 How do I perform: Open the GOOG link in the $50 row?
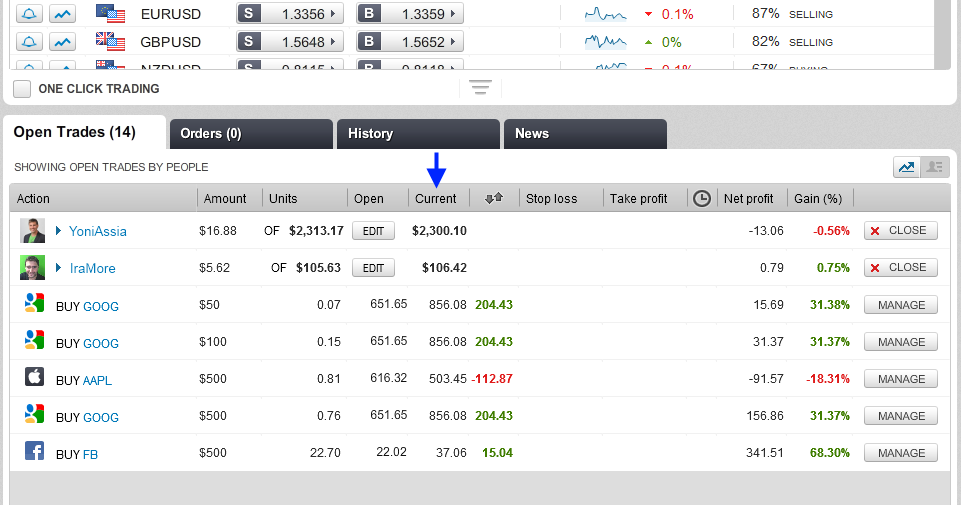(x=101, y=306)
